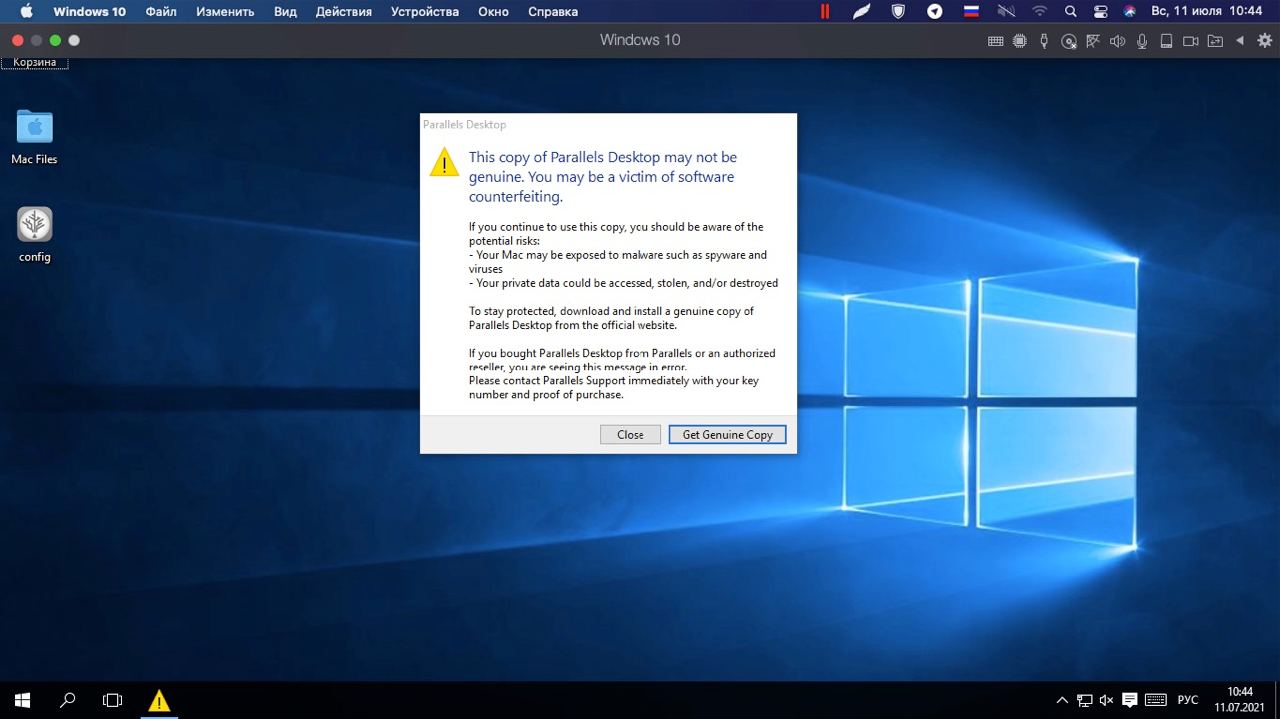Open macOS Control Center
Viewport: 1280px width, 719px height.
(x=1101, y=12)
